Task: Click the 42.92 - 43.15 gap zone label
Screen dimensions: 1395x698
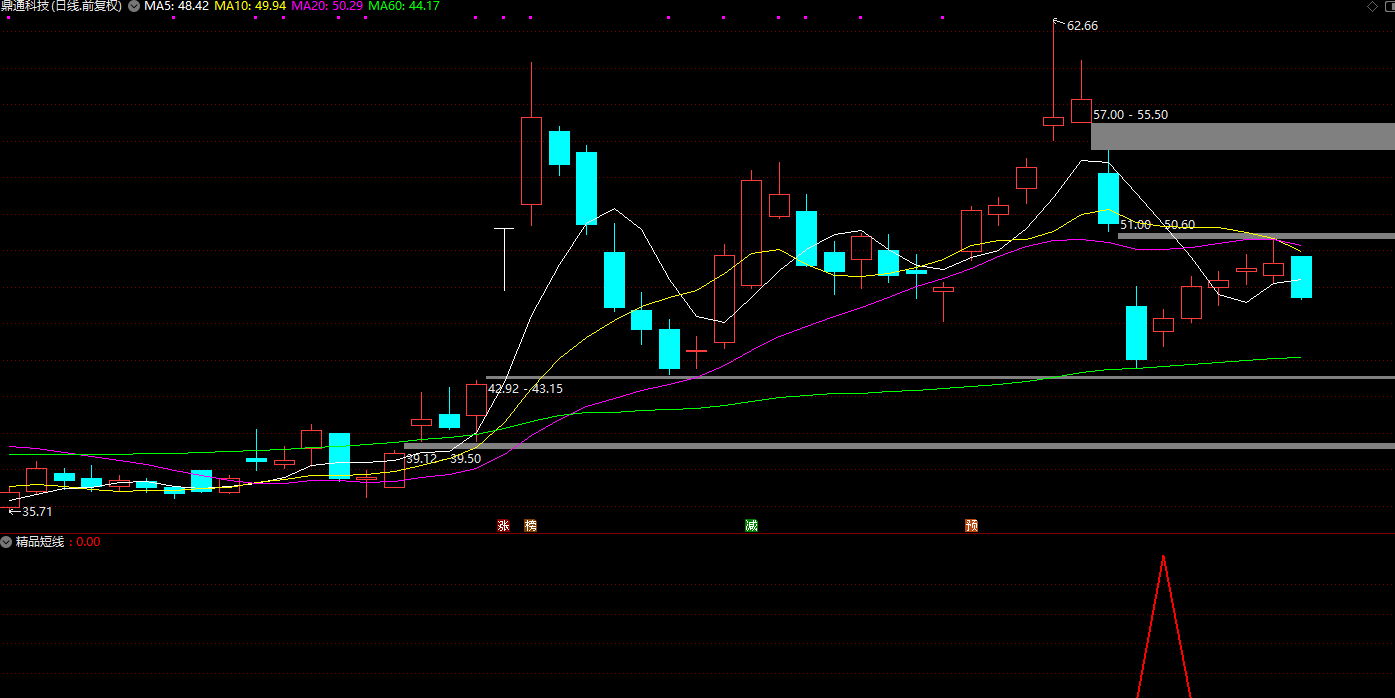Action: pos(525,389)
